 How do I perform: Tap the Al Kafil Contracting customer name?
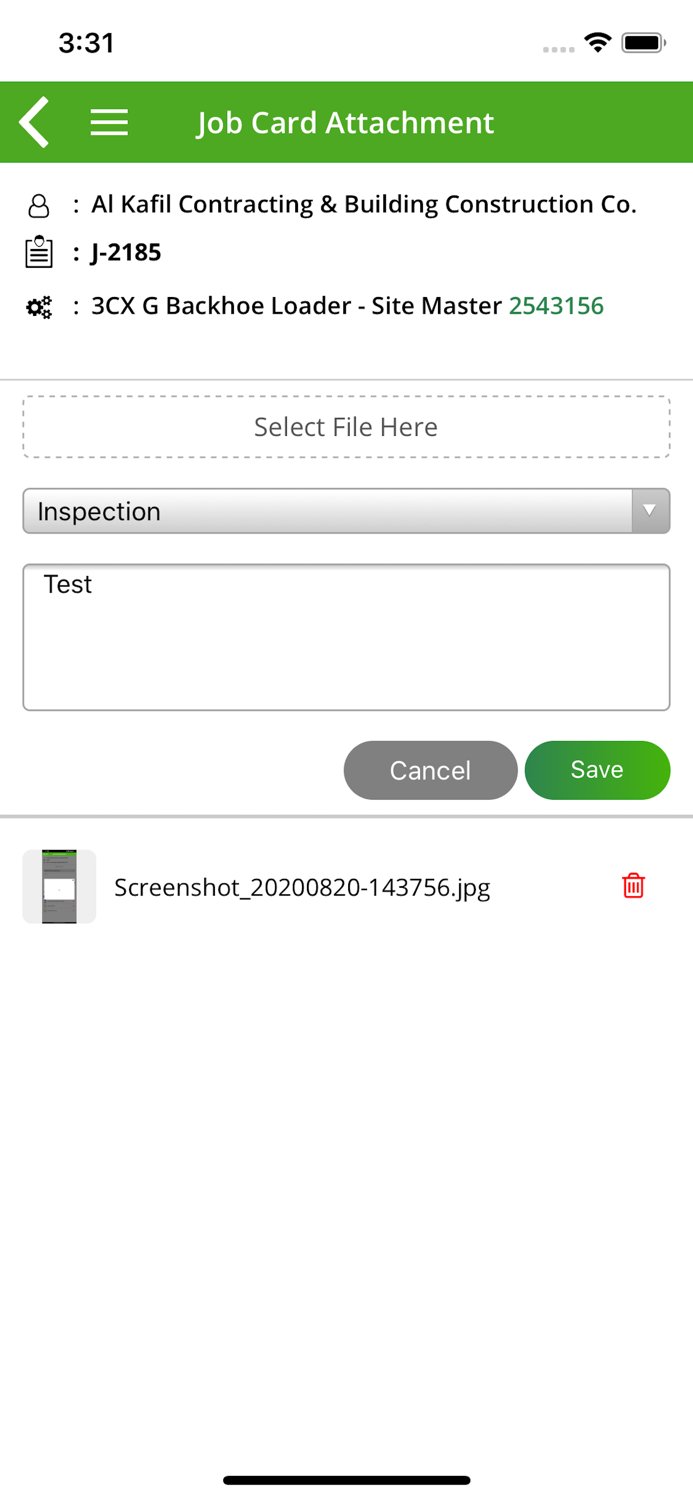(x=364, y=205)
